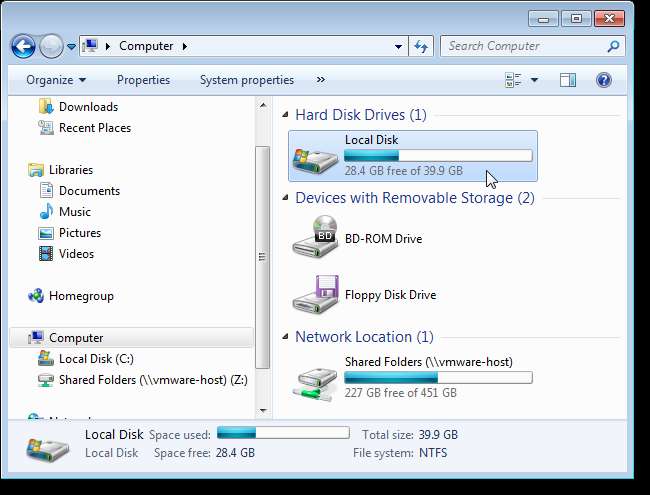
Task: Expand the address bar history dropdown
Action: [x=398, y=46]
